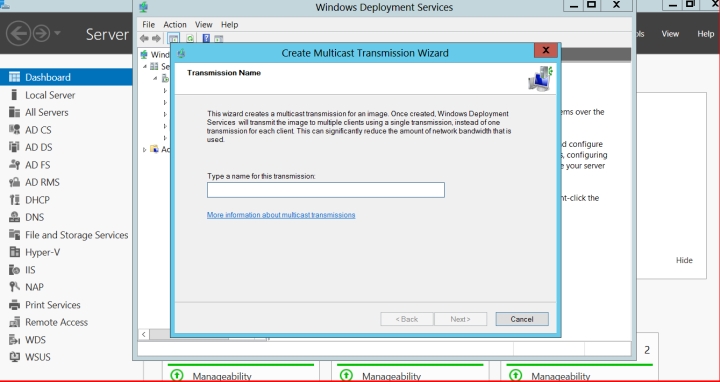
Task: Click the WDS toolbar help icon
Action: (206, 39)
